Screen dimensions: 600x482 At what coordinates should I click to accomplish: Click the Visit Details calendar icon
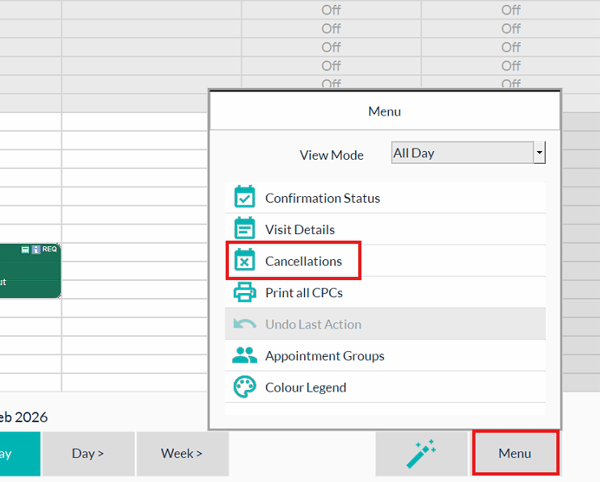[244, 229]
